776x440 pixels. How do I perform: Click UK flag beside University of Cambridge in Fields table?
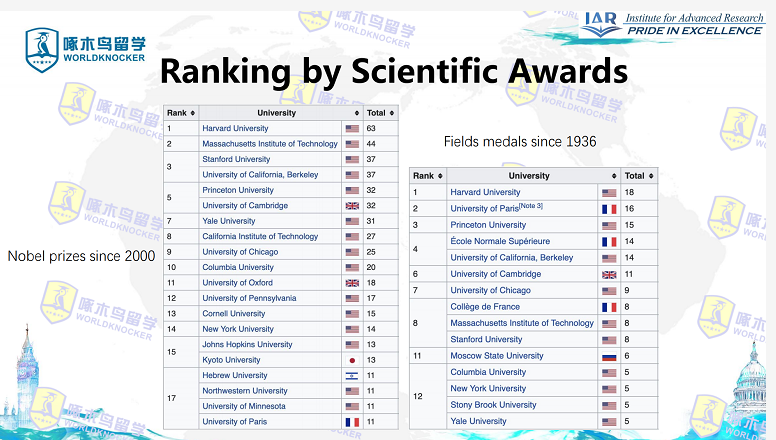coord(609,275)
